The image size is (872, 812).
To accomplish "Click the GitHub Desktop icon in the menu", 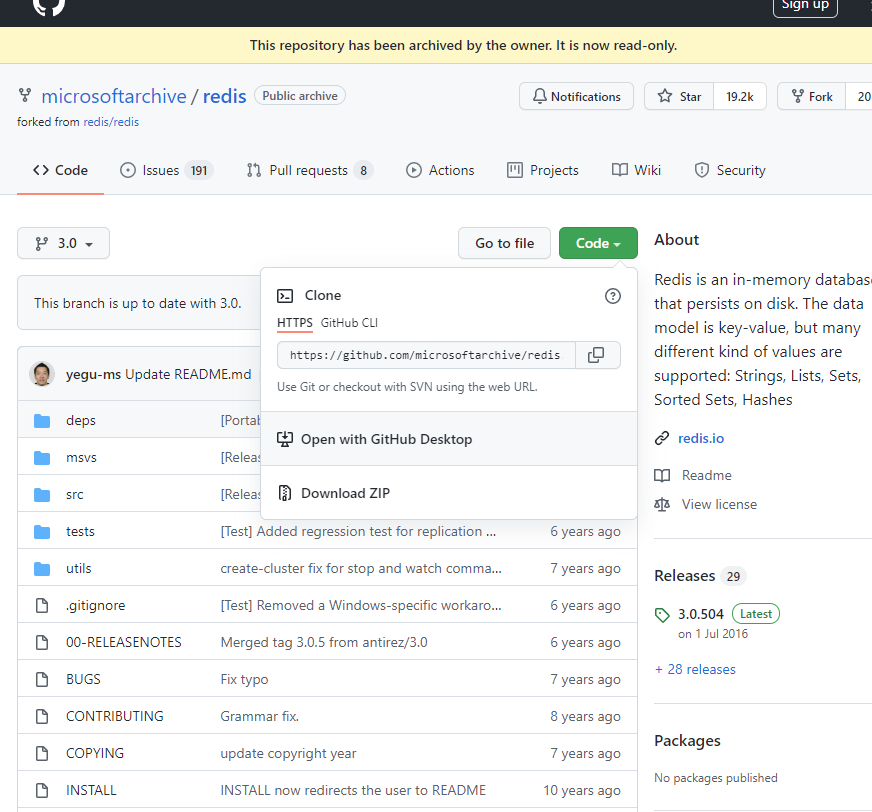I will click(x=285, y=439).
